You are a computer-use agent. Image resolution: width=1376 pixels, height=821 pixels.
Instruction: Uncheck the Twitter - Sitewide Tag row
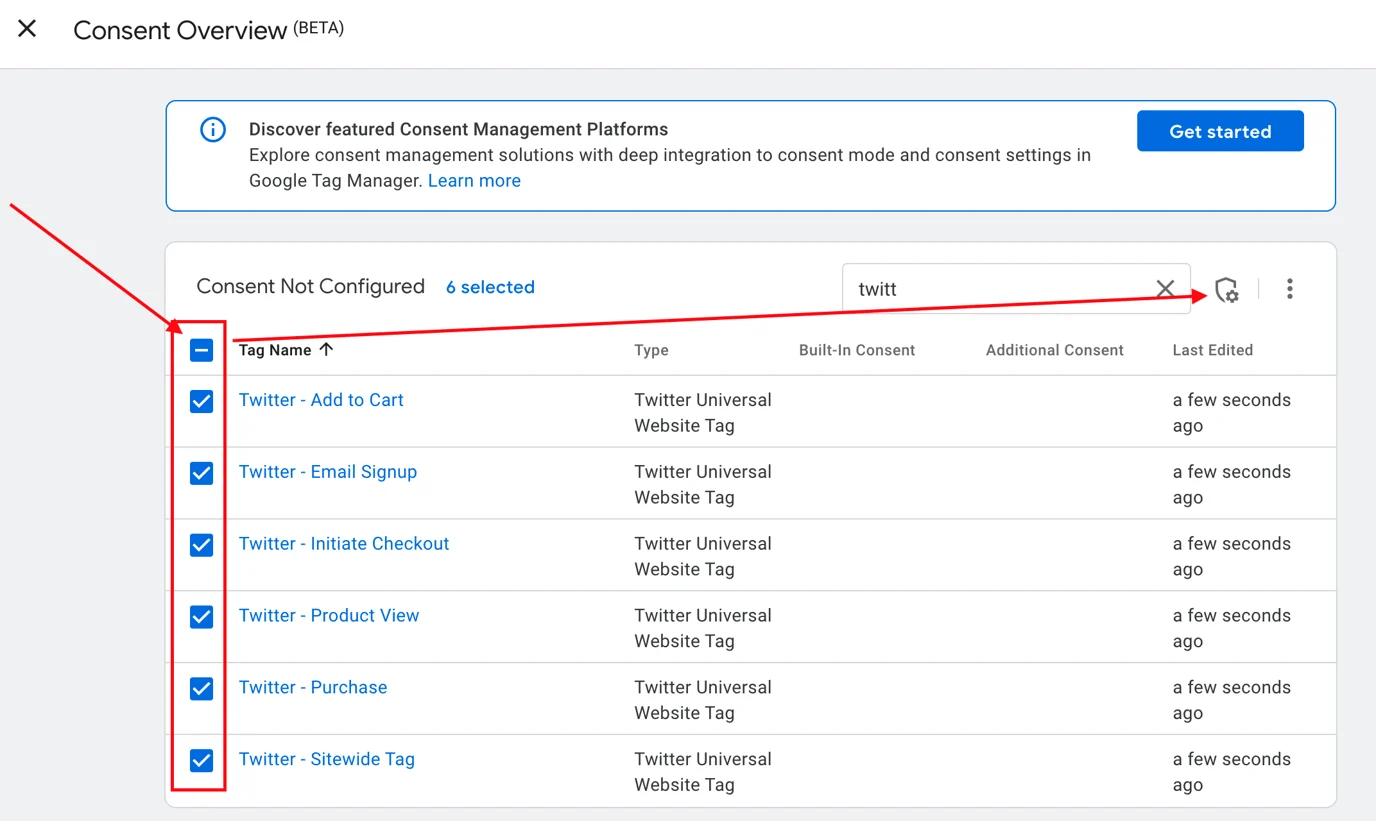(x=201, y=761)
